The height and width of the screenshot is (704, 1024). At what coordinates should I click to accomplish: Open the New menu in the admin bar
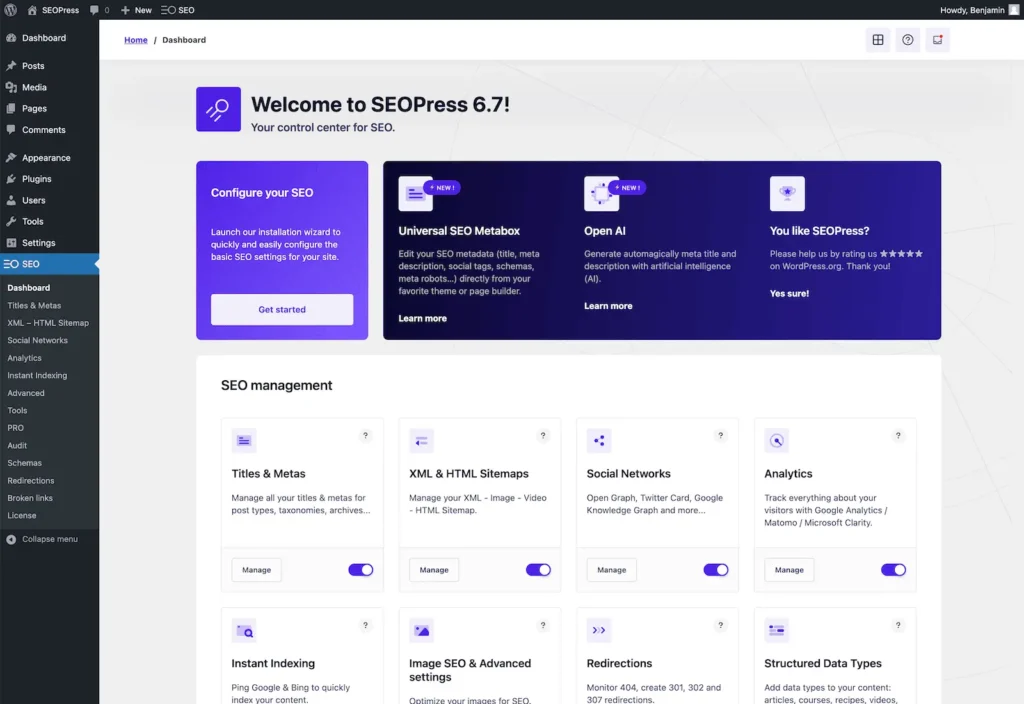click(136, 10)
